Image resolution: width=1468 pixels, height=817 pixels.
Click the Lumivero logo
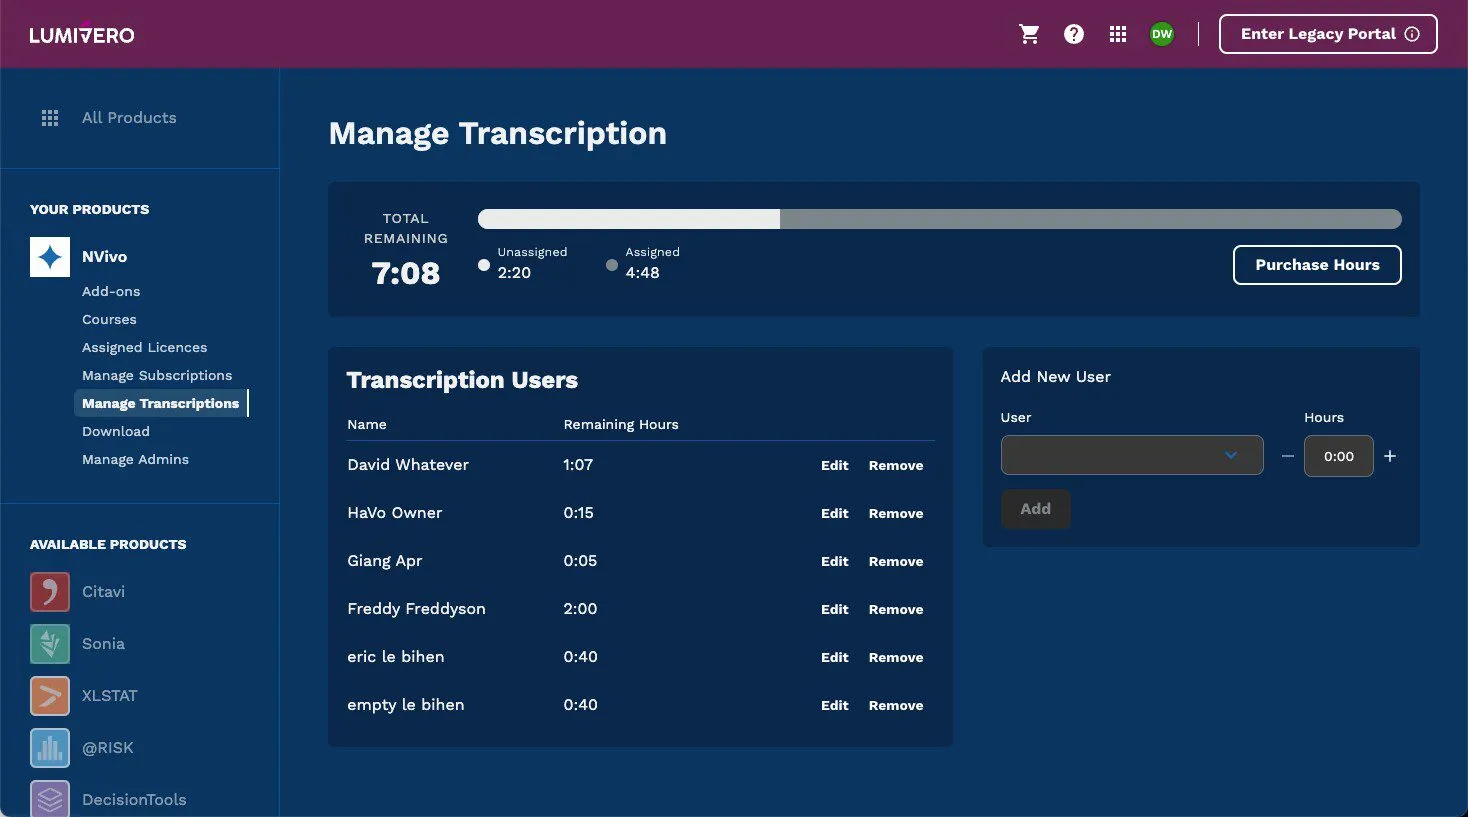point(82,33)
